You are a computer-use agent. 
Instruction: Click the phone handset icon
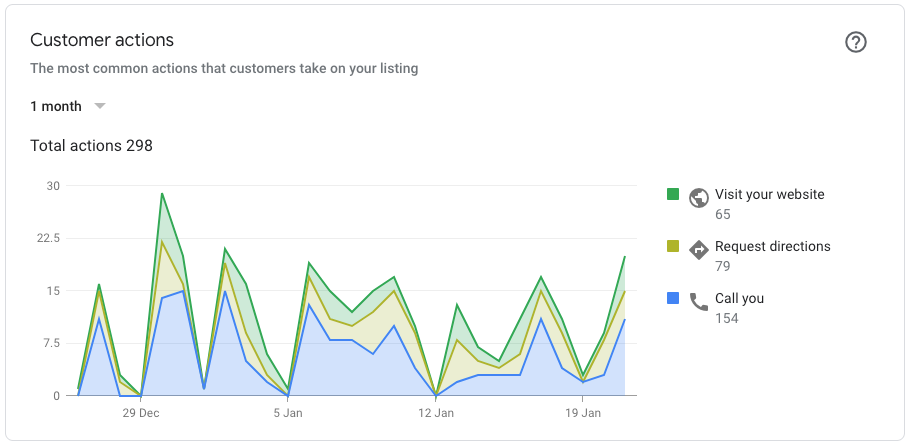(699, 302)
